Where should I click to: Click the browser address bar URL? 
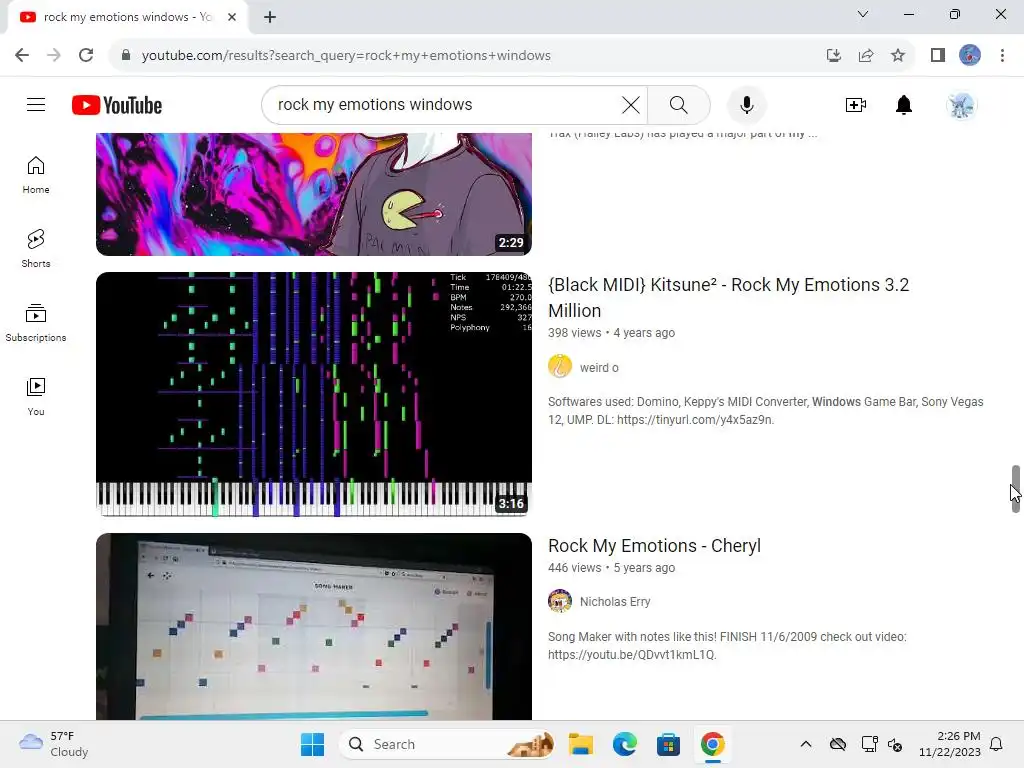(x=346, y=55)
